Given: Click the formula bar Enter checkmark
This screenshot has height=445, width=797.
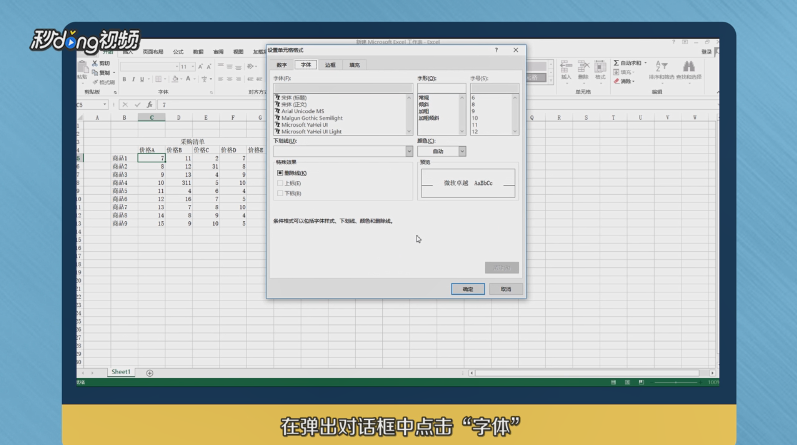Looking at the screenshot, I should coord(137,105).
